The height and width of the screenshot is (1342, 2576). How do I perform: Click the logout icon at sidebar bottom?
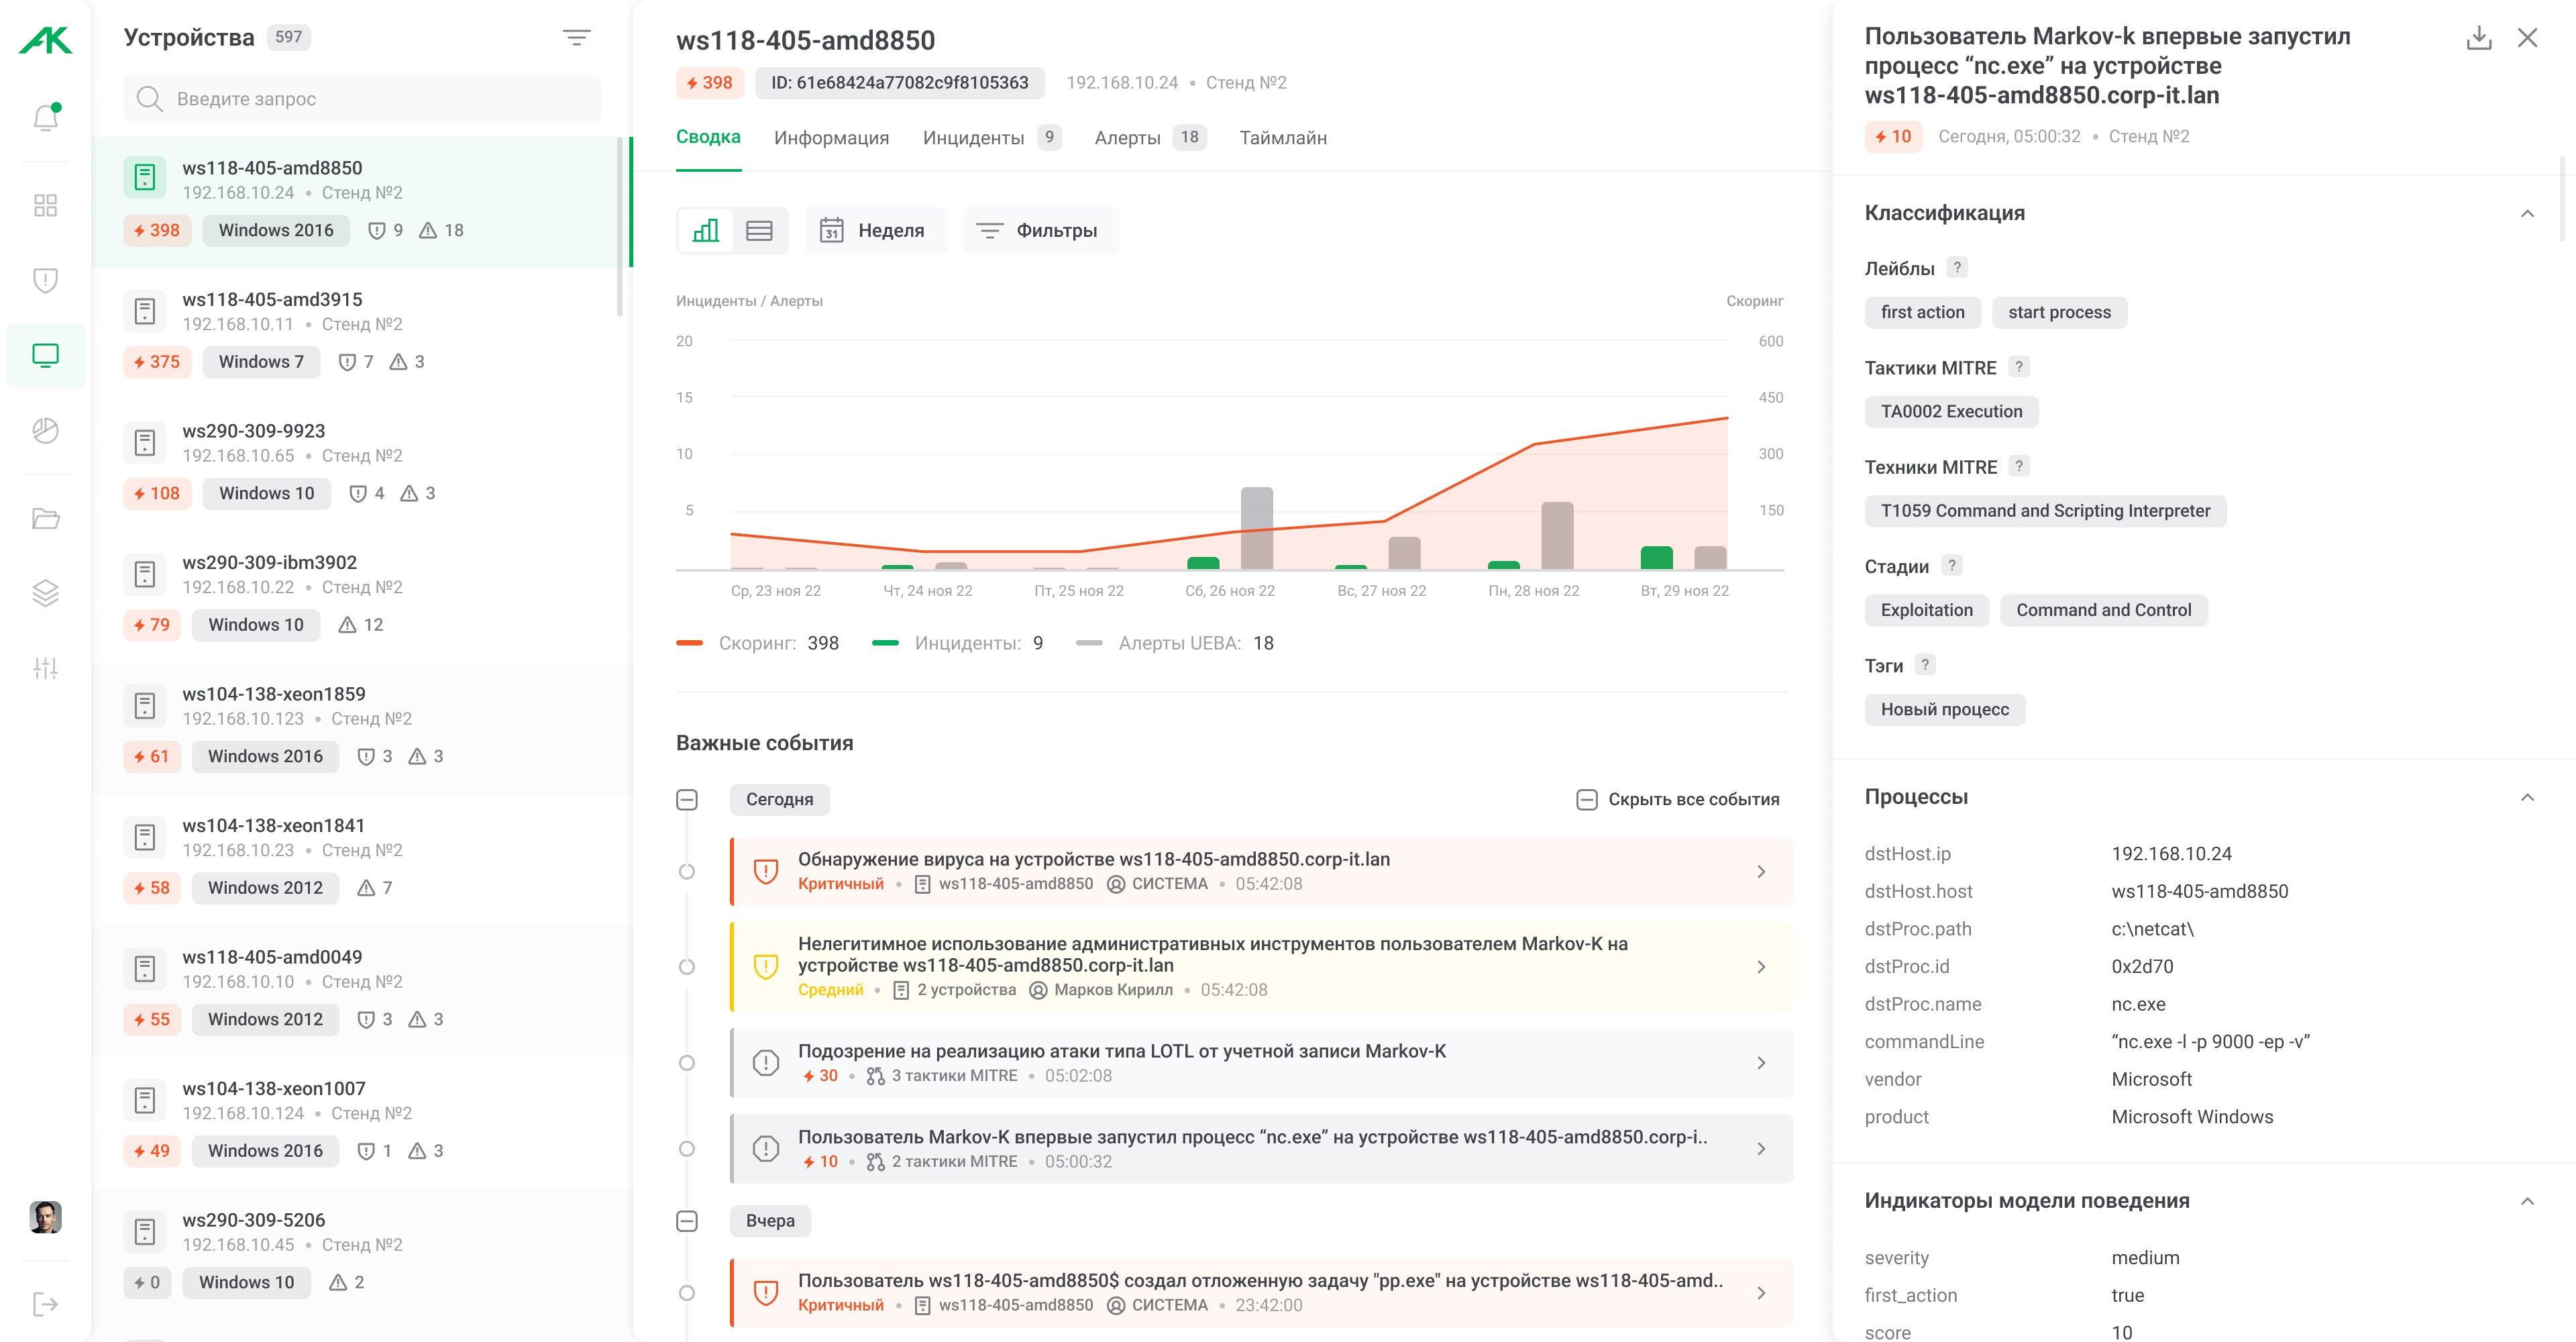coord(46,1304)
